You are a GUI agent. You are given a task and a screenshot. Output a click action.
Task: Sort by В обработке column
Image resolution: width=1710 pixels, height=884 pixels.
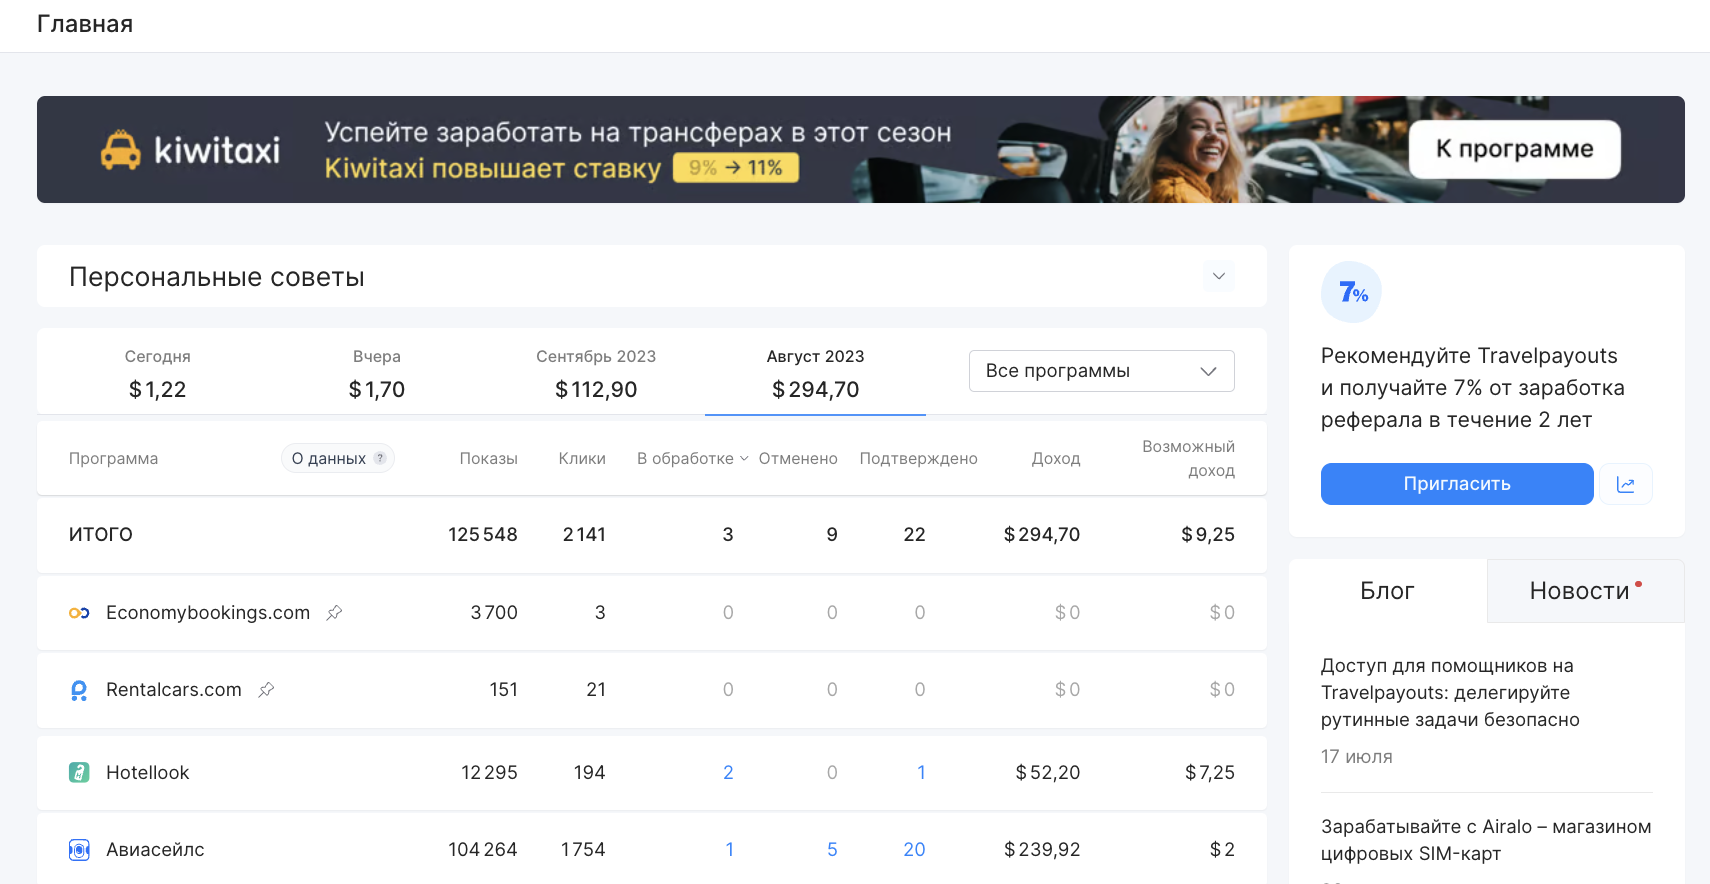[692, 458]
